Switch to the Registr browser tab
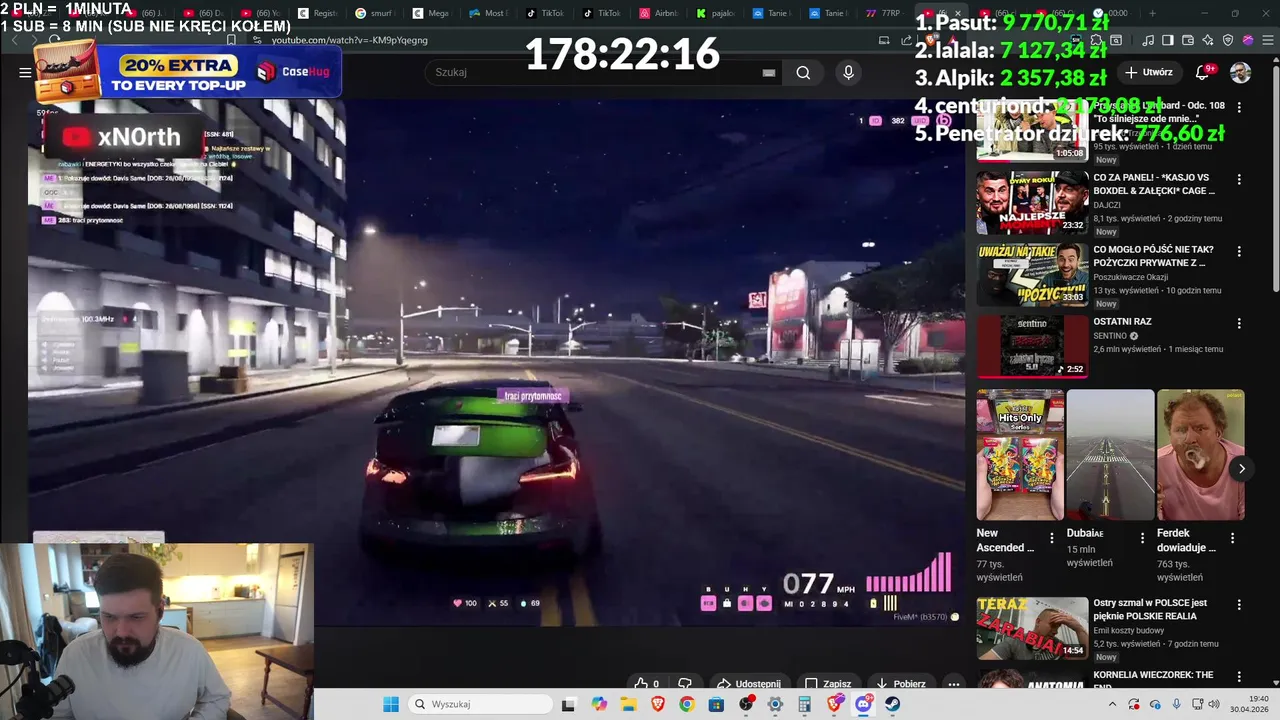Image resolution: width=1280 pixels, height=720 pixels. click(x=320, y=13)
